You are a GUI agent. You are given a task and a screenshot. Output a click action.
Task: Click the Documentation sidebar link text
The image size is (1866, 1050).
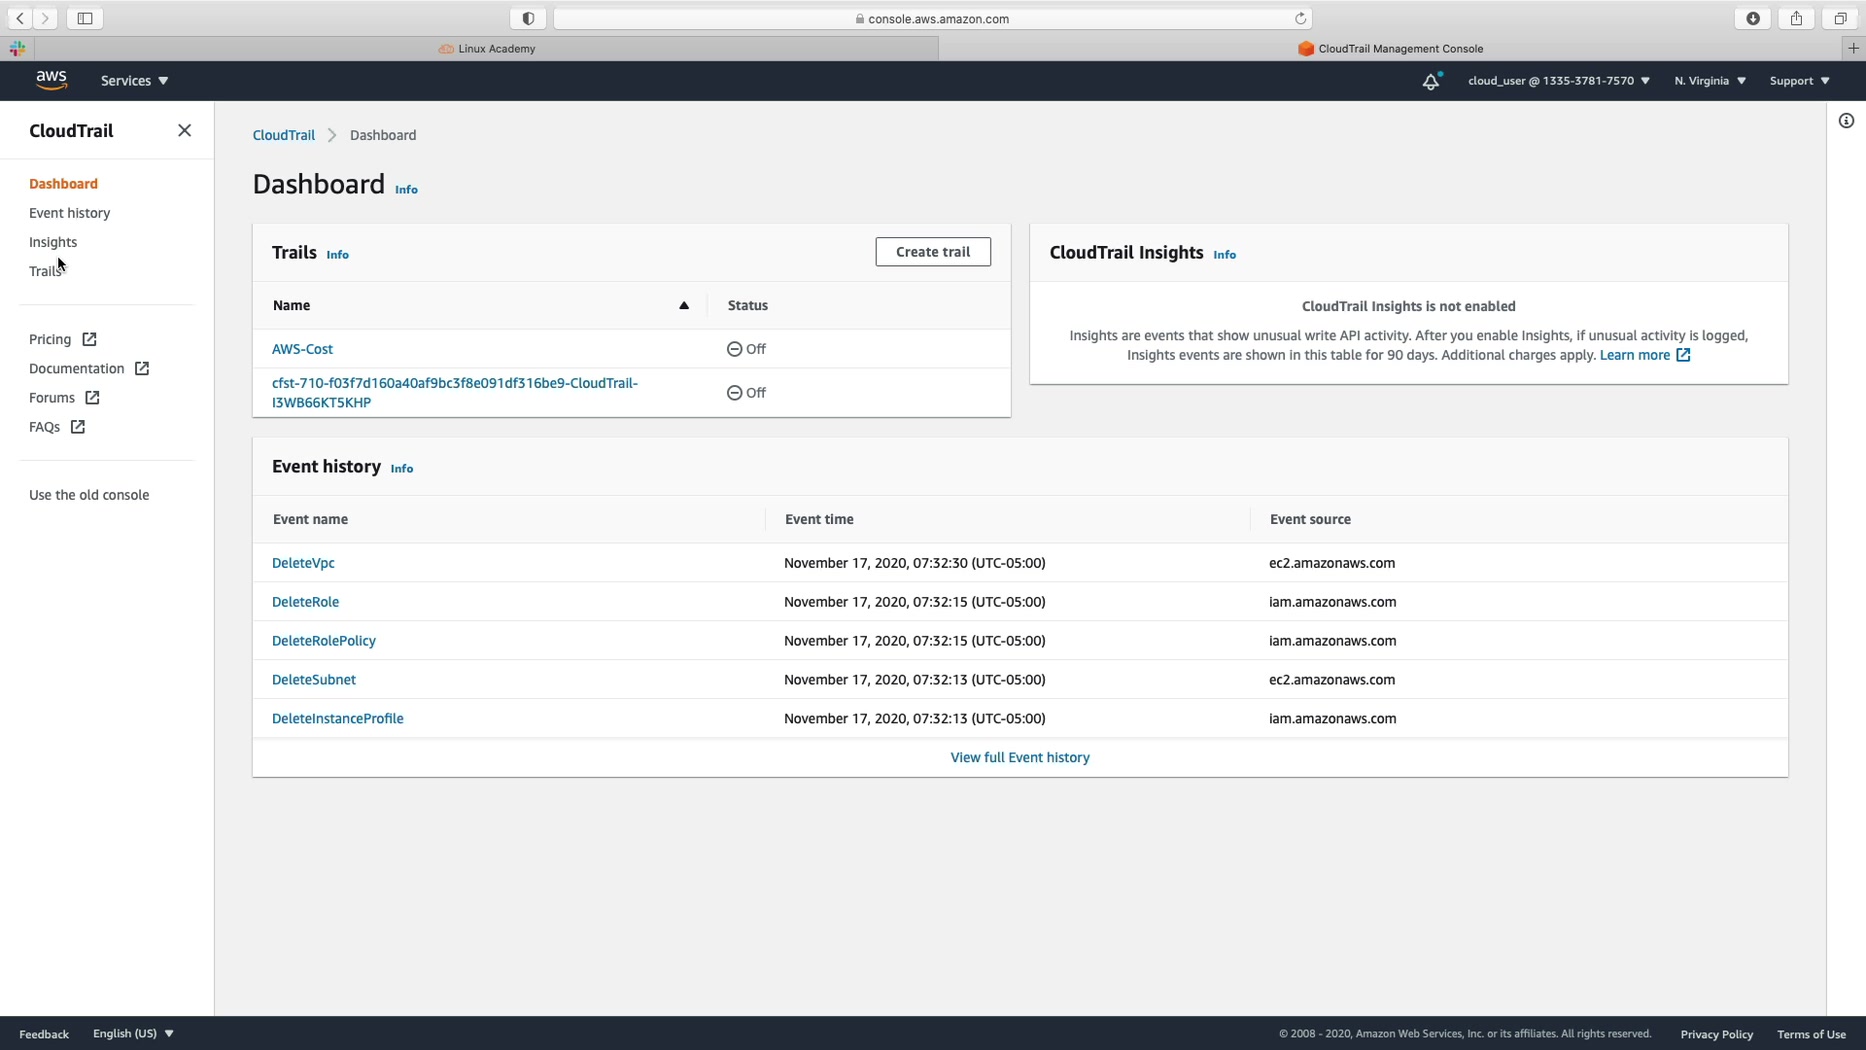pos(77,369)
